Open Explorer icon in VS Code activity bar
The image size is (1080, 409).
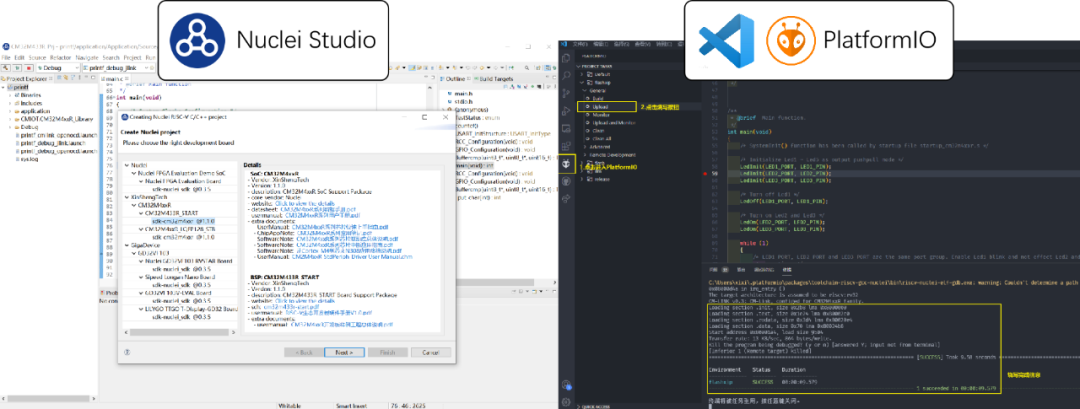coord(566,58)
